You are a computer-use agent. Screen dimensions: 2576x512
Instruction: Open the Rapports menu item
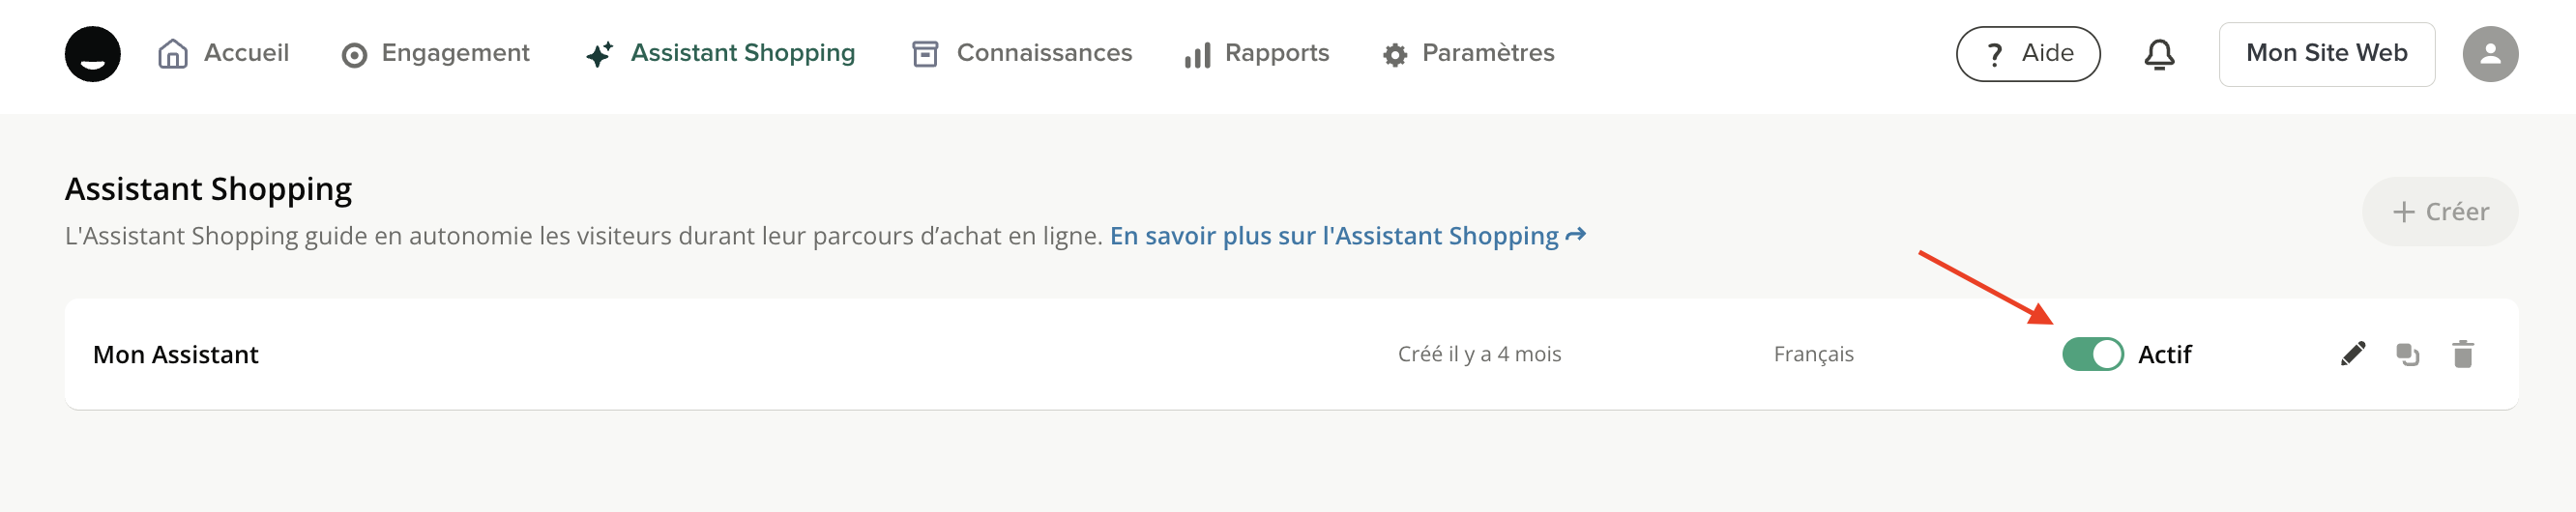[1276, 53]
